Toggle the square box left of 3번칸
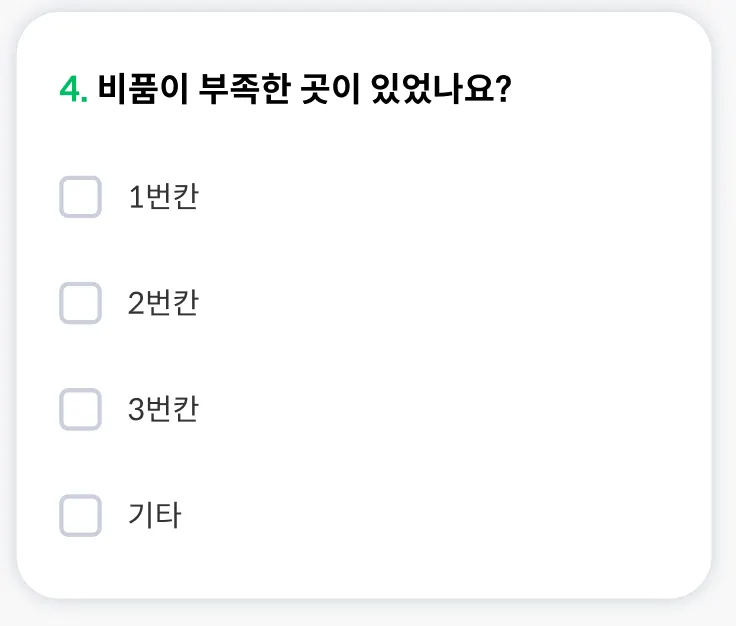Viewport: 736px width, 626px height. click(81, 409)
